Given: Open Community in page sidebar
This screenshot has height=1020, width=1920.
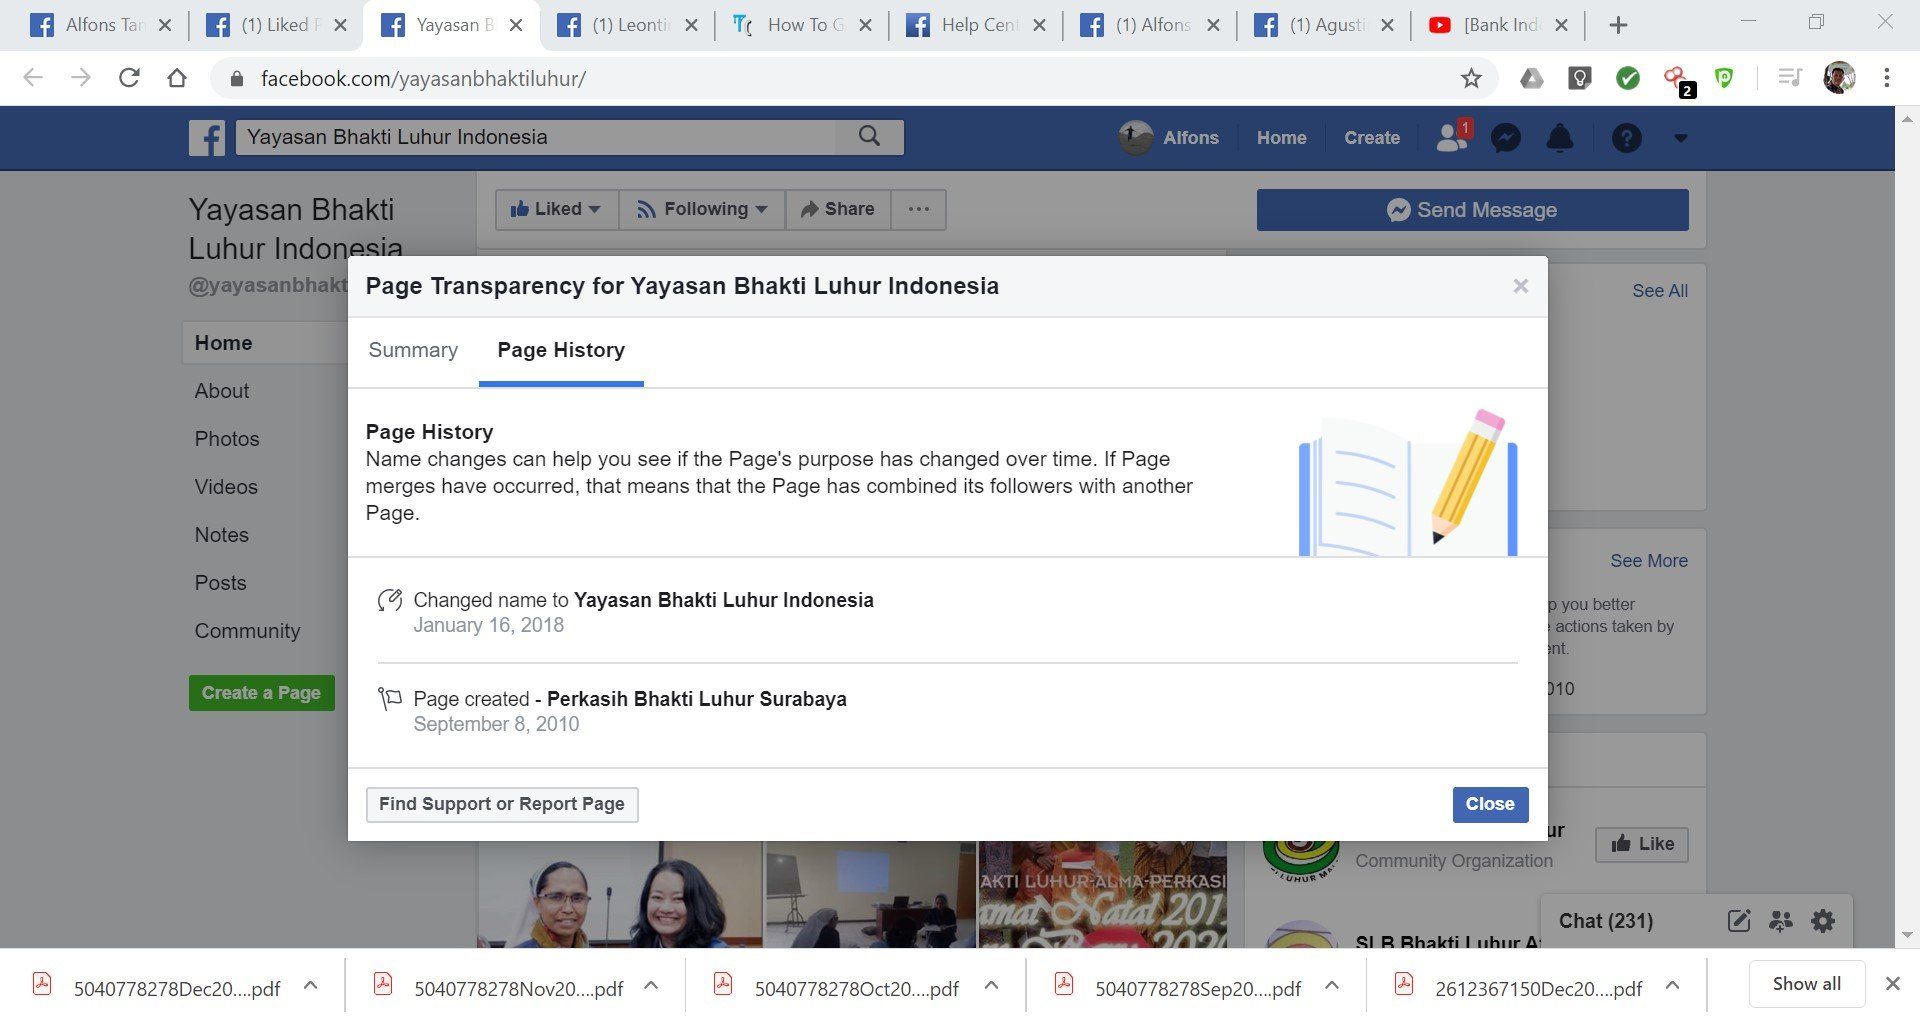Looking at the screenshot, I should (x=247, y=631).
